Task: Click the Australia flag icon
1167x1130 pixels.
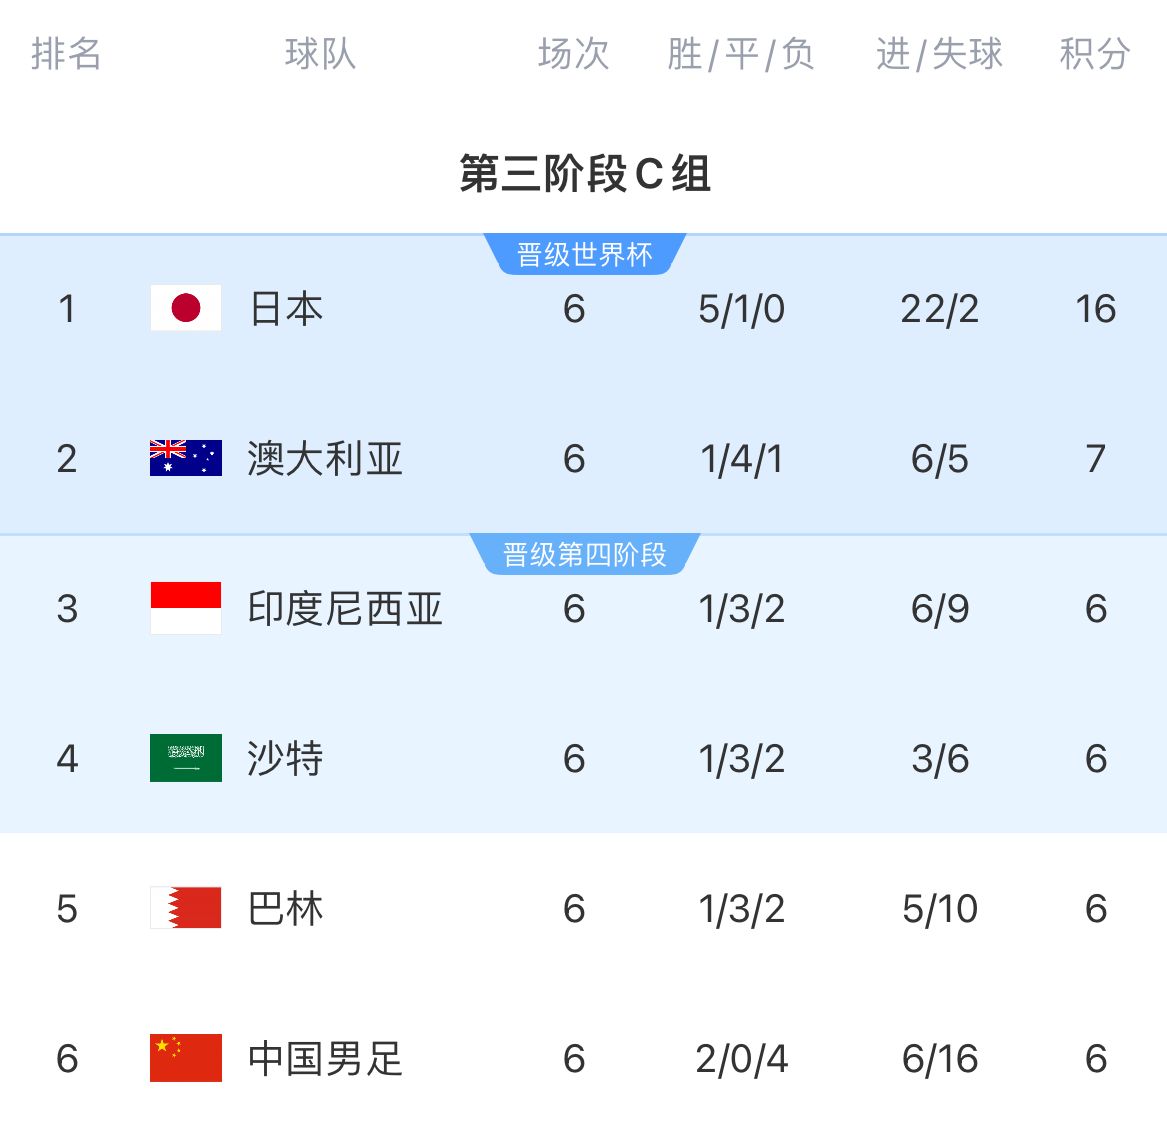Action: point(185,458)
